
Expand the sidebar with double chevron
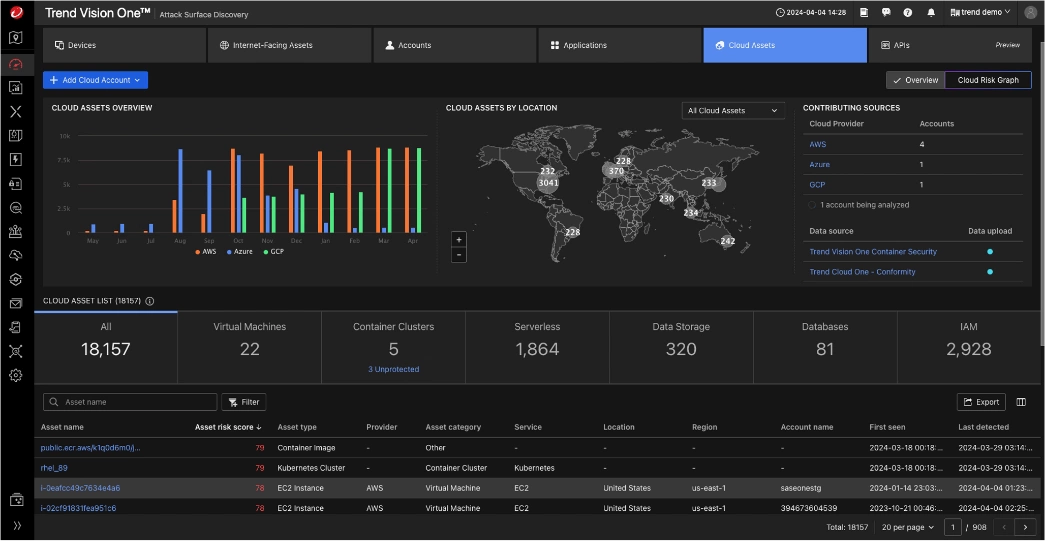(x=17, y=526)
